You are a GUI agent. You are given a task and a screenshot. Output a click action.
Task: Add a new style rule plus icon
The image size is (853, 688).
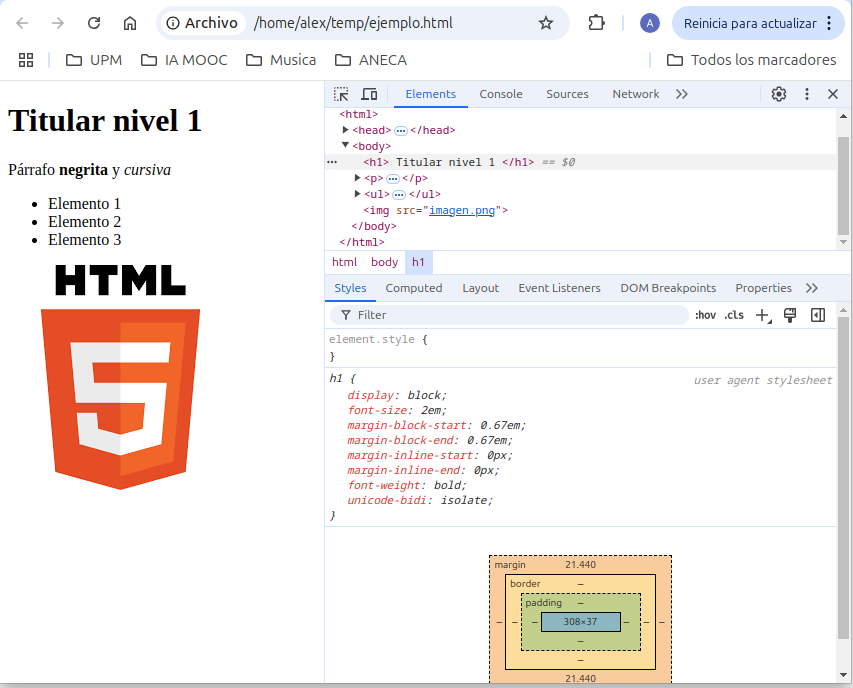coord(763,315)
